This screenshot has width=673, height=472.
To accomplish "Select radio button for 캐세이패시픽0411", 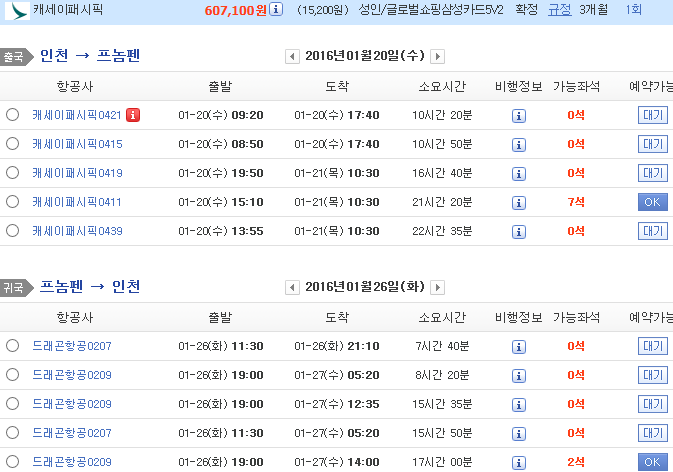I will [x=12, y=201].
